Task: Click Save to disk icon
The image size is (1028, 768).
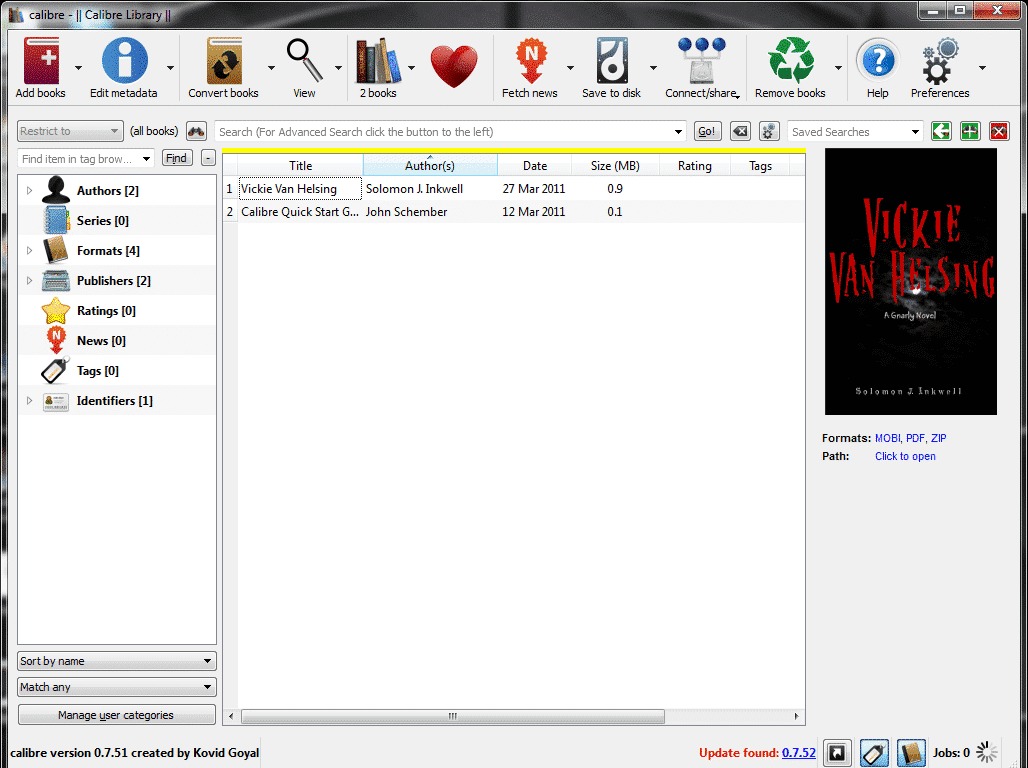Action: (x=612, y=60)
